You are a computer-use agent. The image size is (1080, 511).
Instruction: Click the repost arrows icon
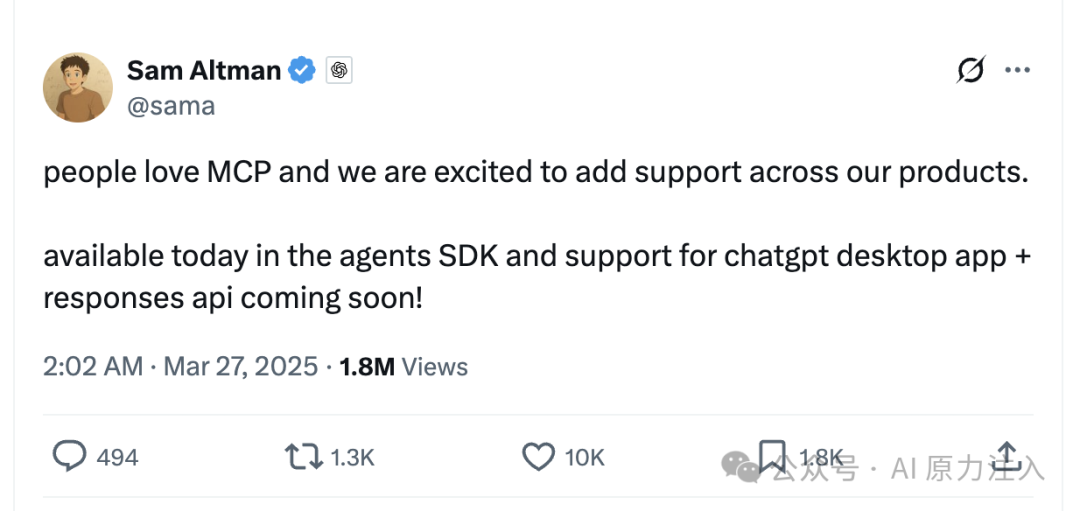[304, 457]
